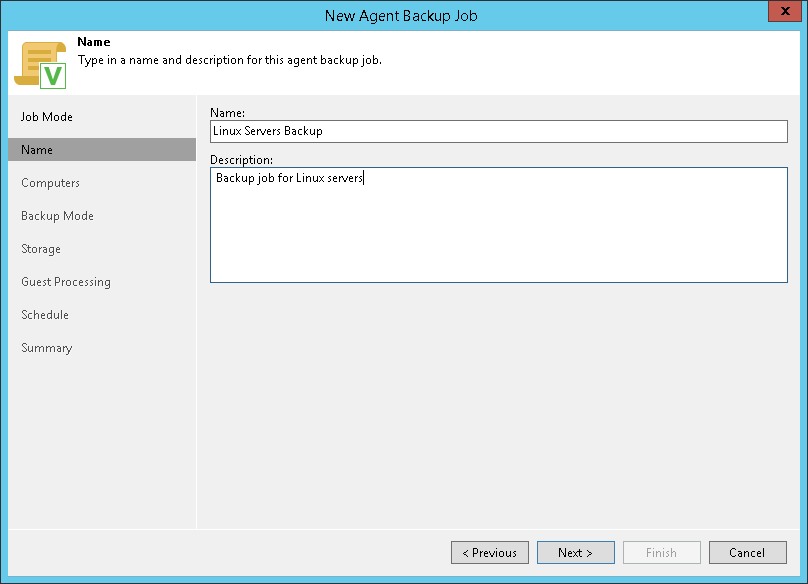Click the Finish button

(x=661, y=553)
